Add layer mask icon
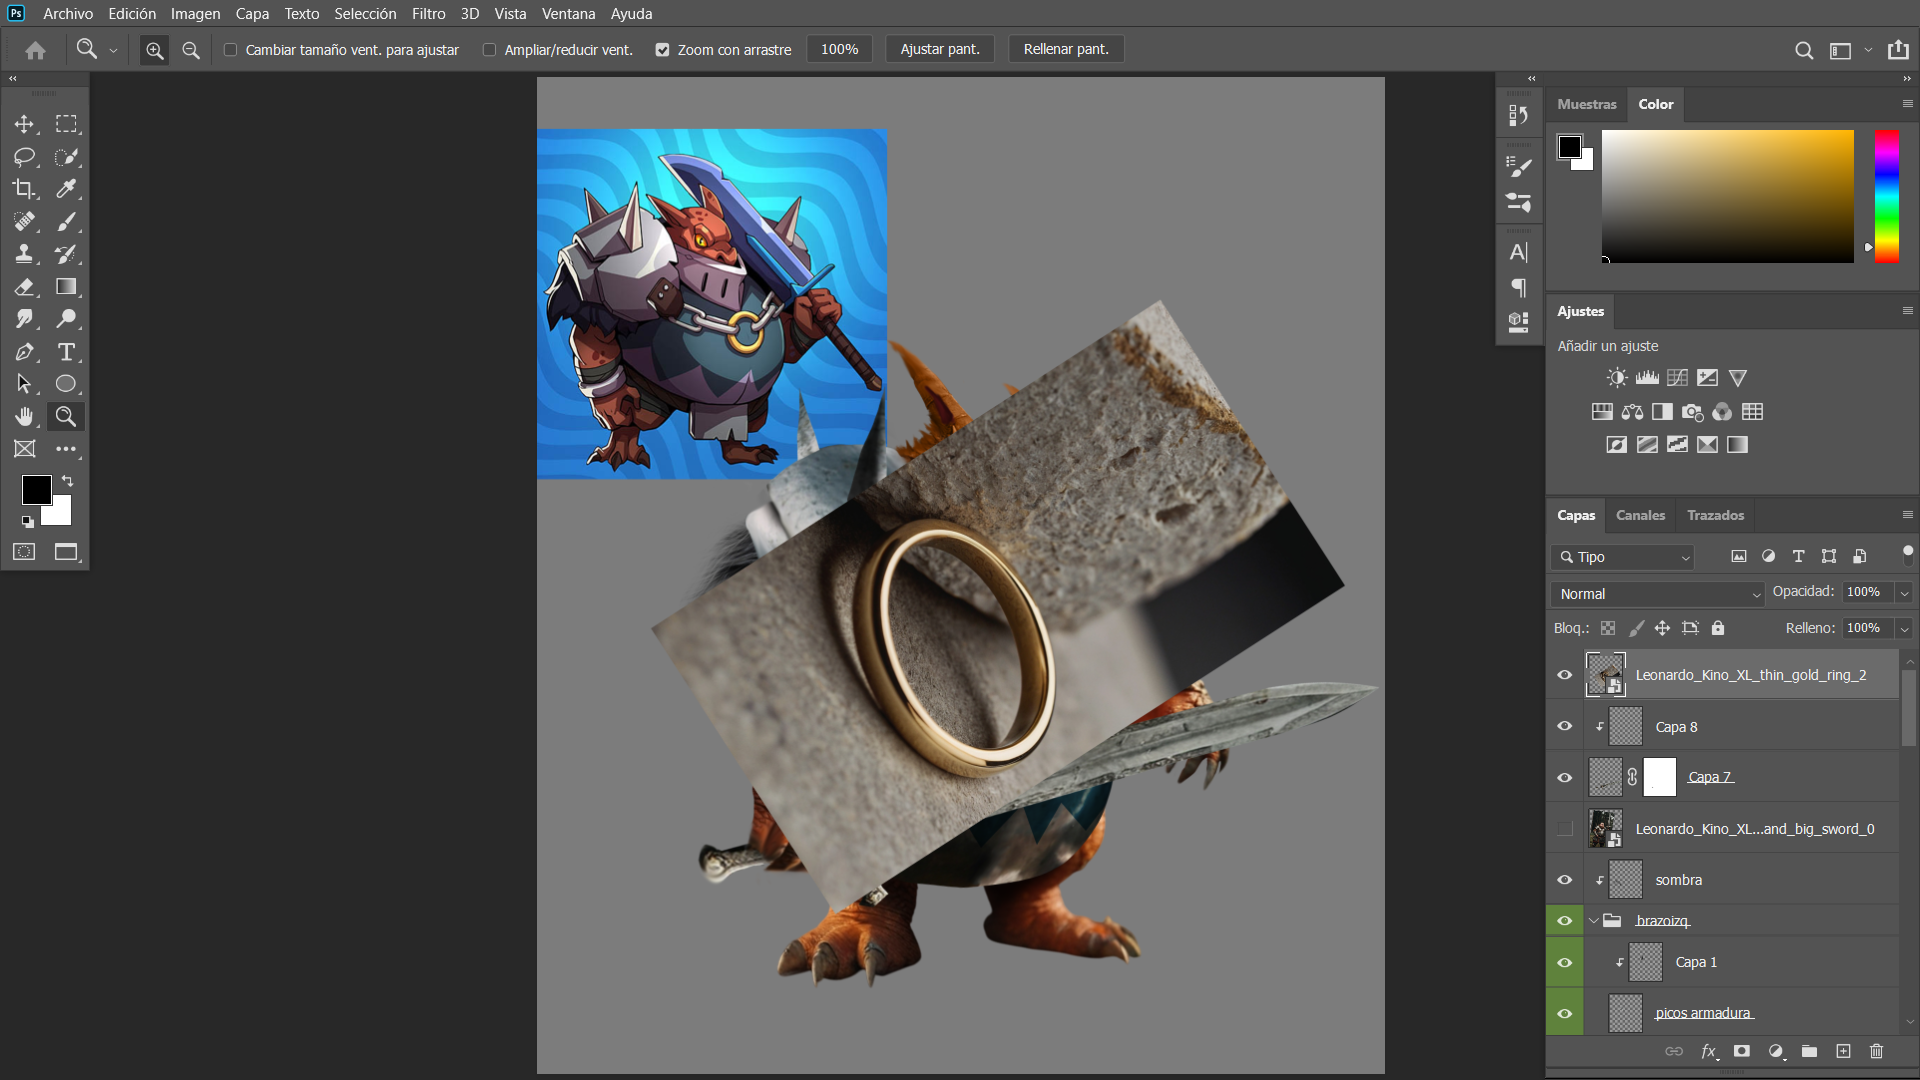Image resolution: width=1920 pixels, height=1080 pixels. [1742, 1051]
